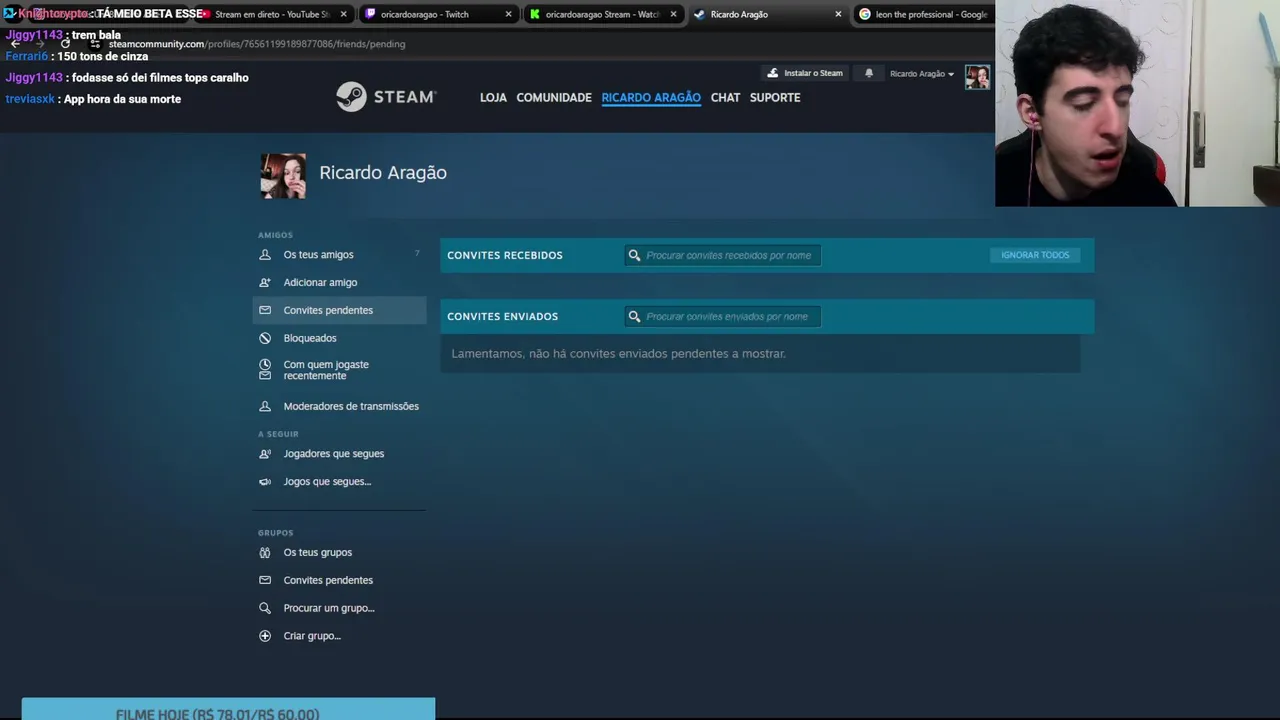Click the Instalar o Steam button
The image size is (1280, 720).
(x=805, y=73)
